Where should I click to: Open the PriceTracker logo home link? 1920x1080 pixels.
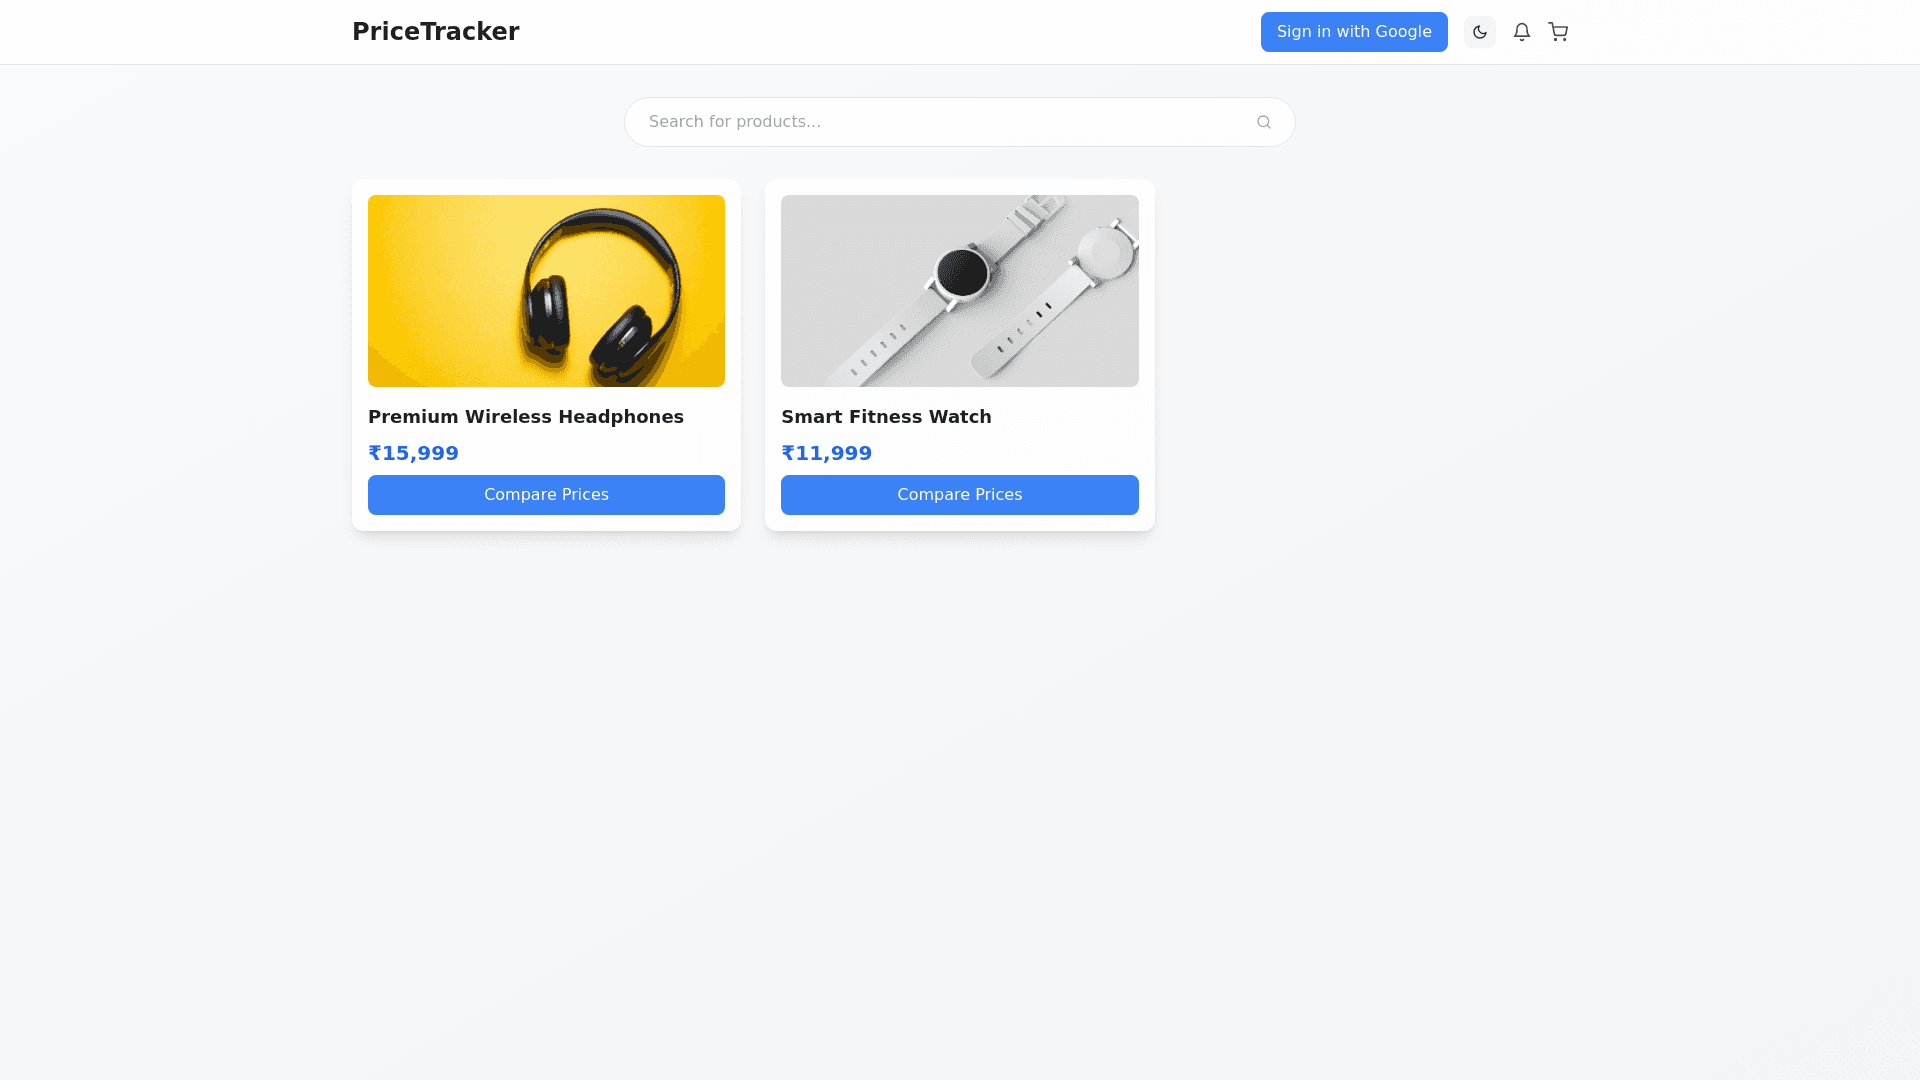(x=436, y=32)
